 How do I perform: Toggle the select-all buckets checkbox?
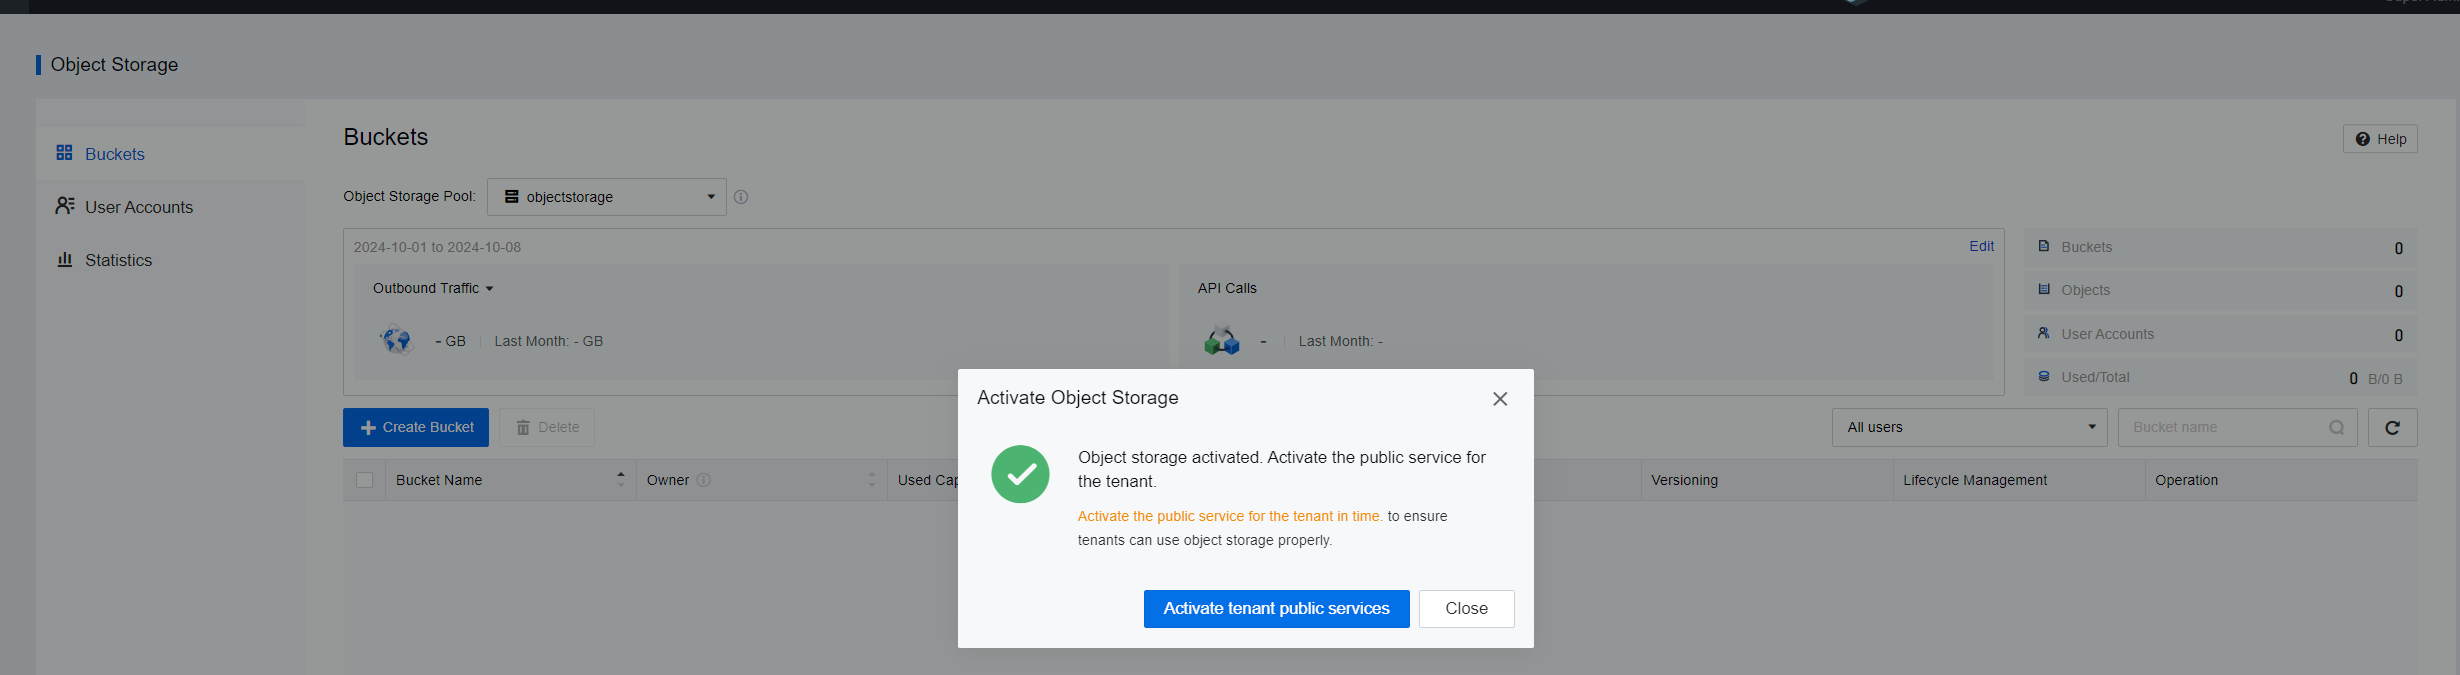[365, 480]
